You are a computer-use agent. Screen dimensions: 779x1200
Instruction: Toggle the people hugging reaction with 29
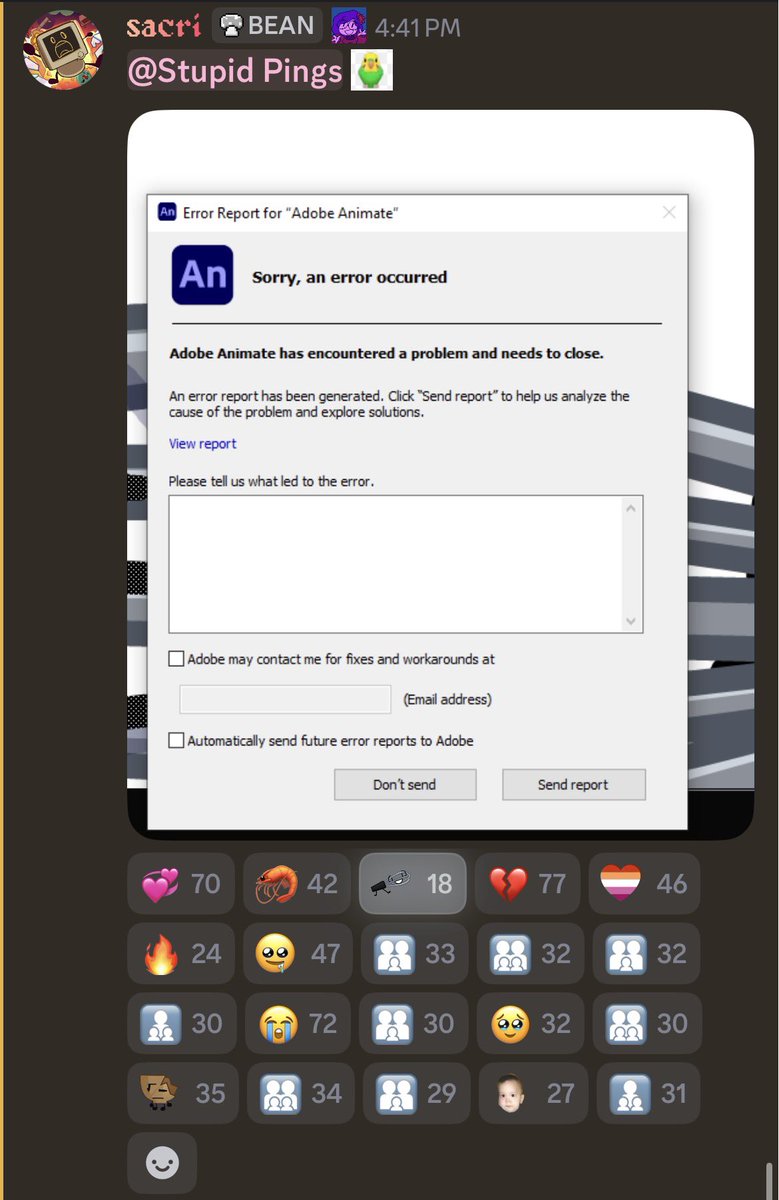[416, 1094]
